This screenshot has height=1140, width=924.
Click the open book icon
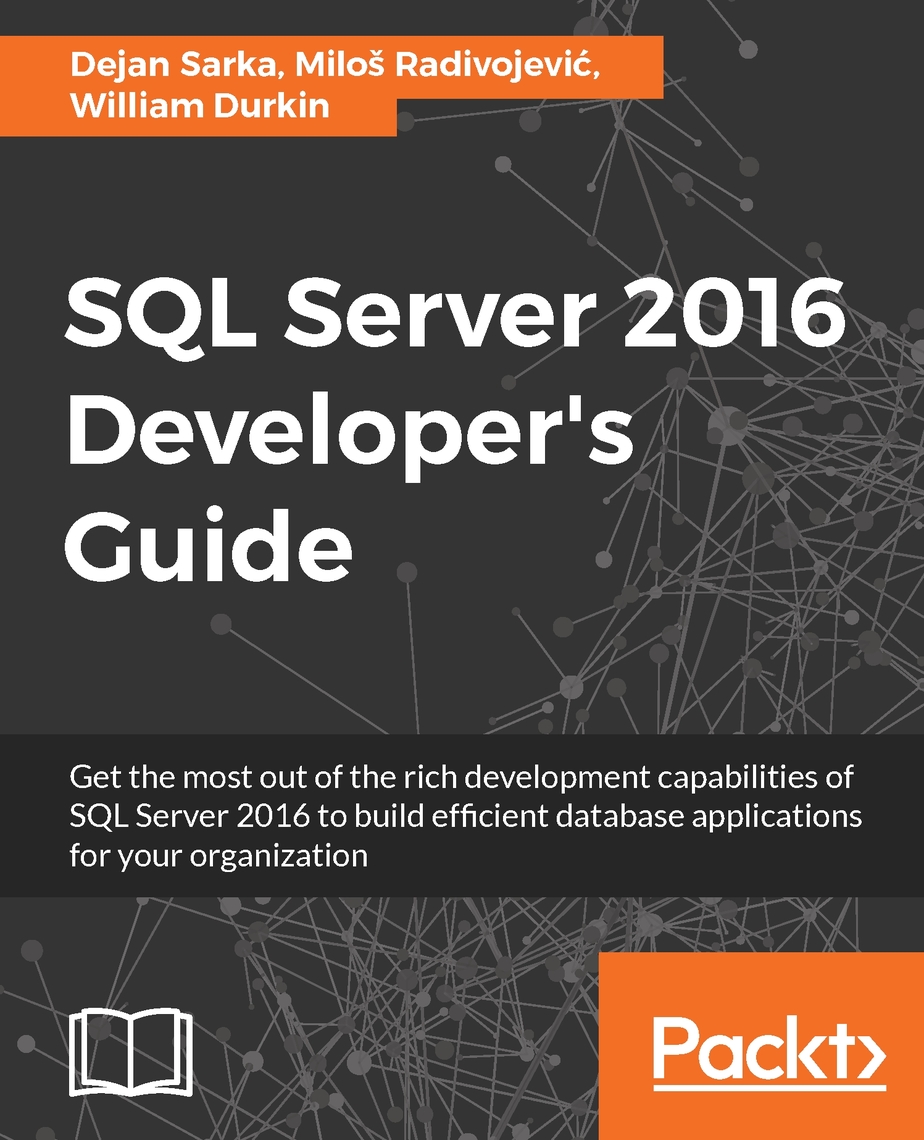(x=132, y=1051)
